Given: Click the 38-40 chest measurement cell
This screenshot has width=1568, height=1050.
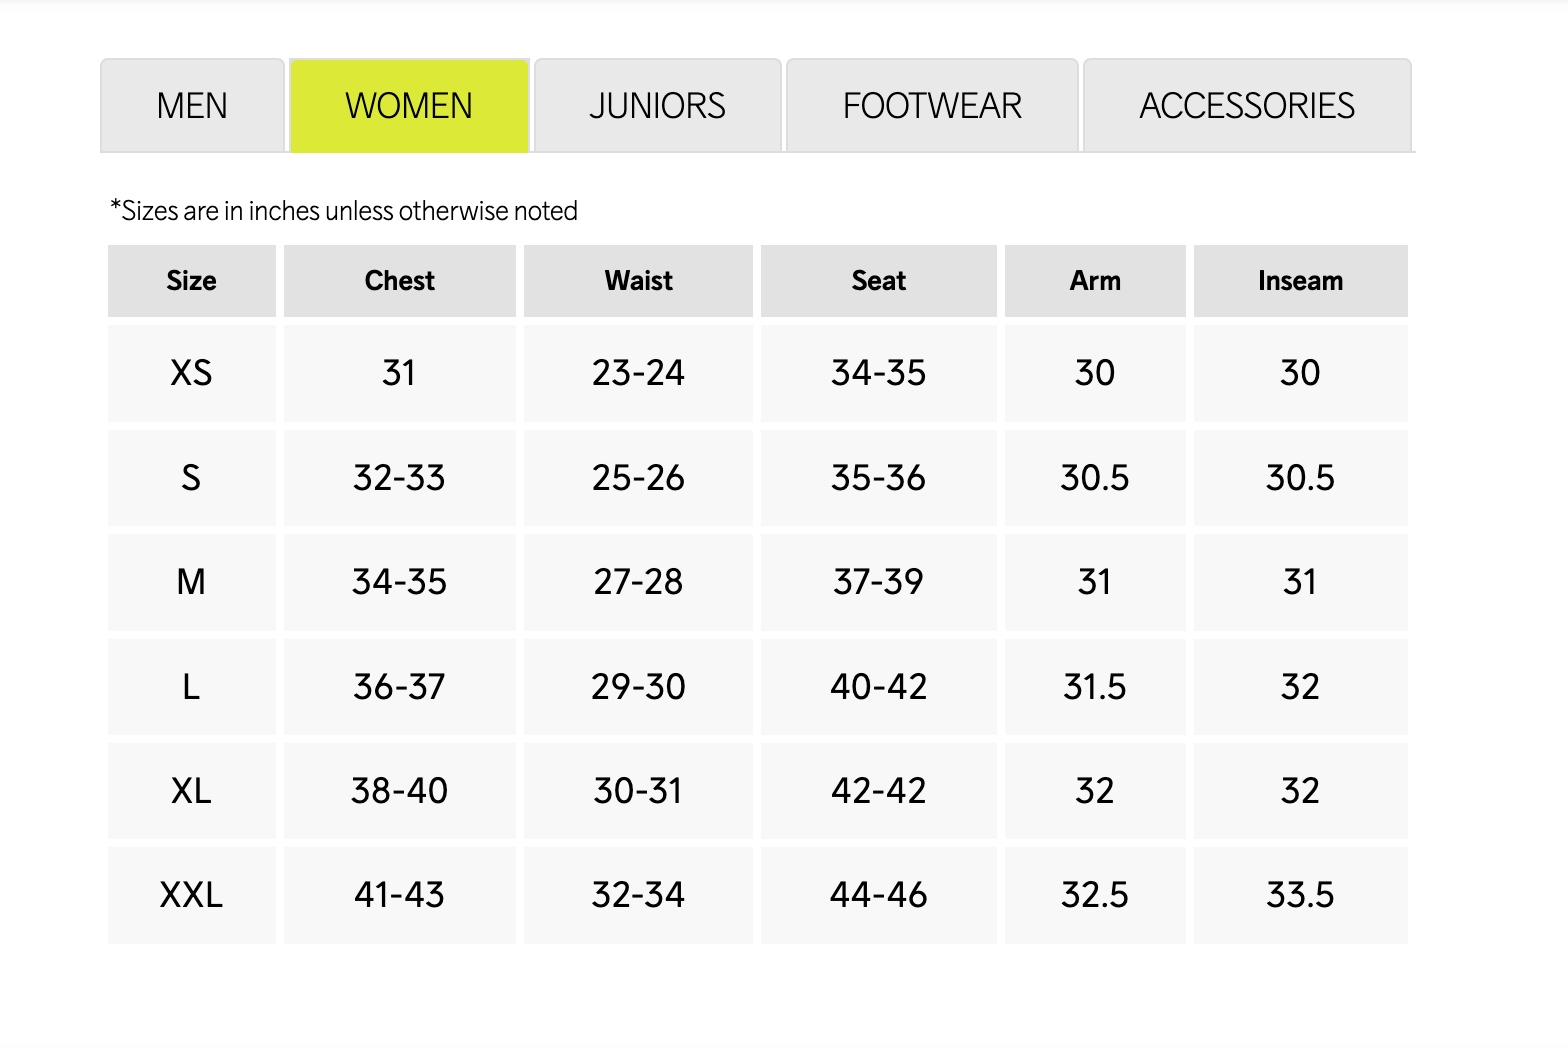Looking at the screenshot, I should pyautogui.click(x=399, y=791).
